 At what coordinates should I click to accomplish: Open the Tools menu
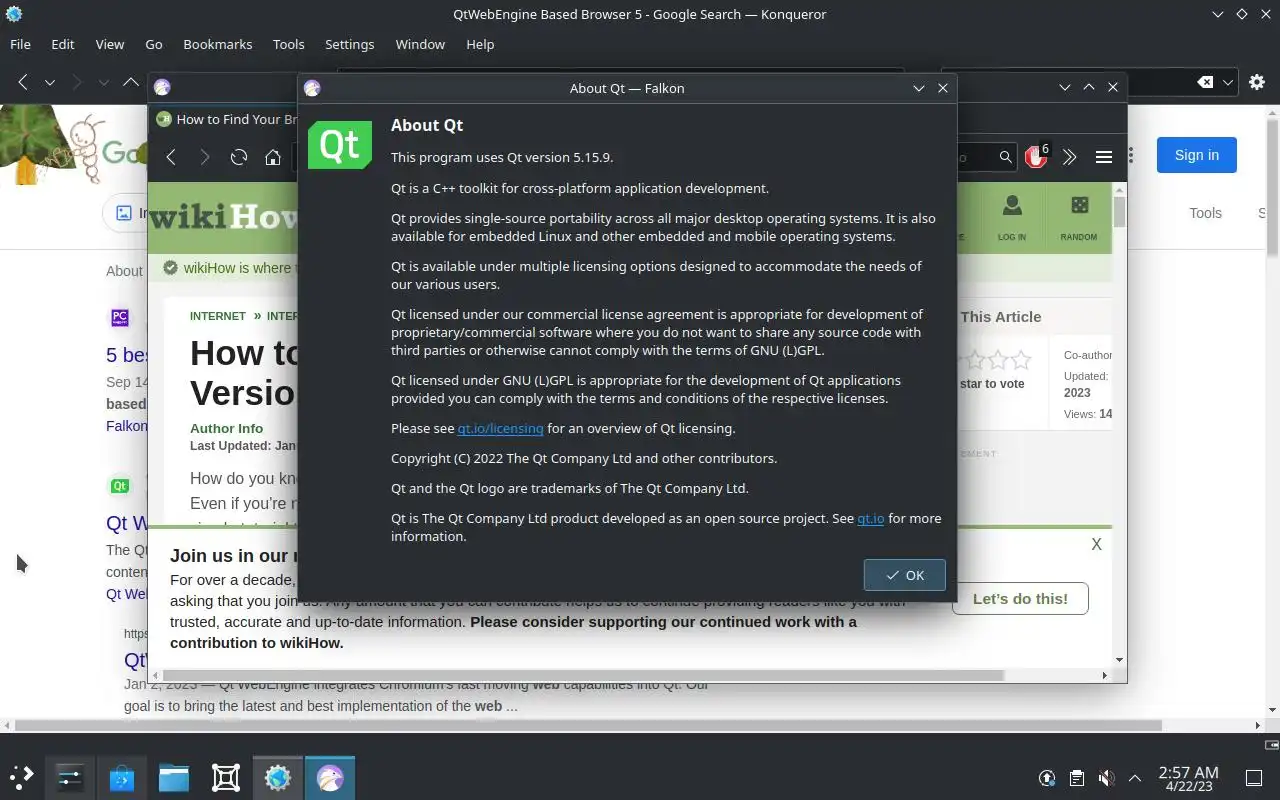(289, 44)
